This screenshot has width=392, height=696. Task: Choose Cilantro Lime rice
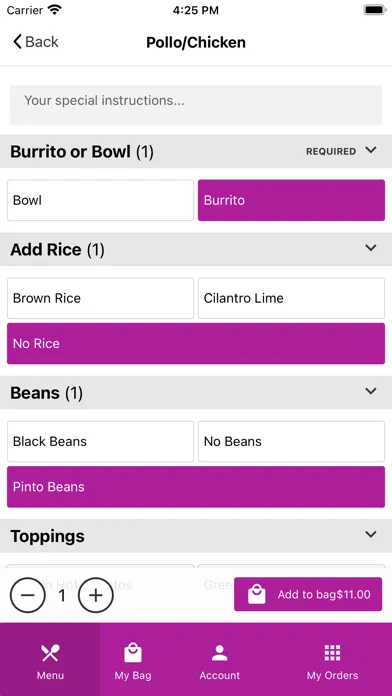click(x=291, y=298)
